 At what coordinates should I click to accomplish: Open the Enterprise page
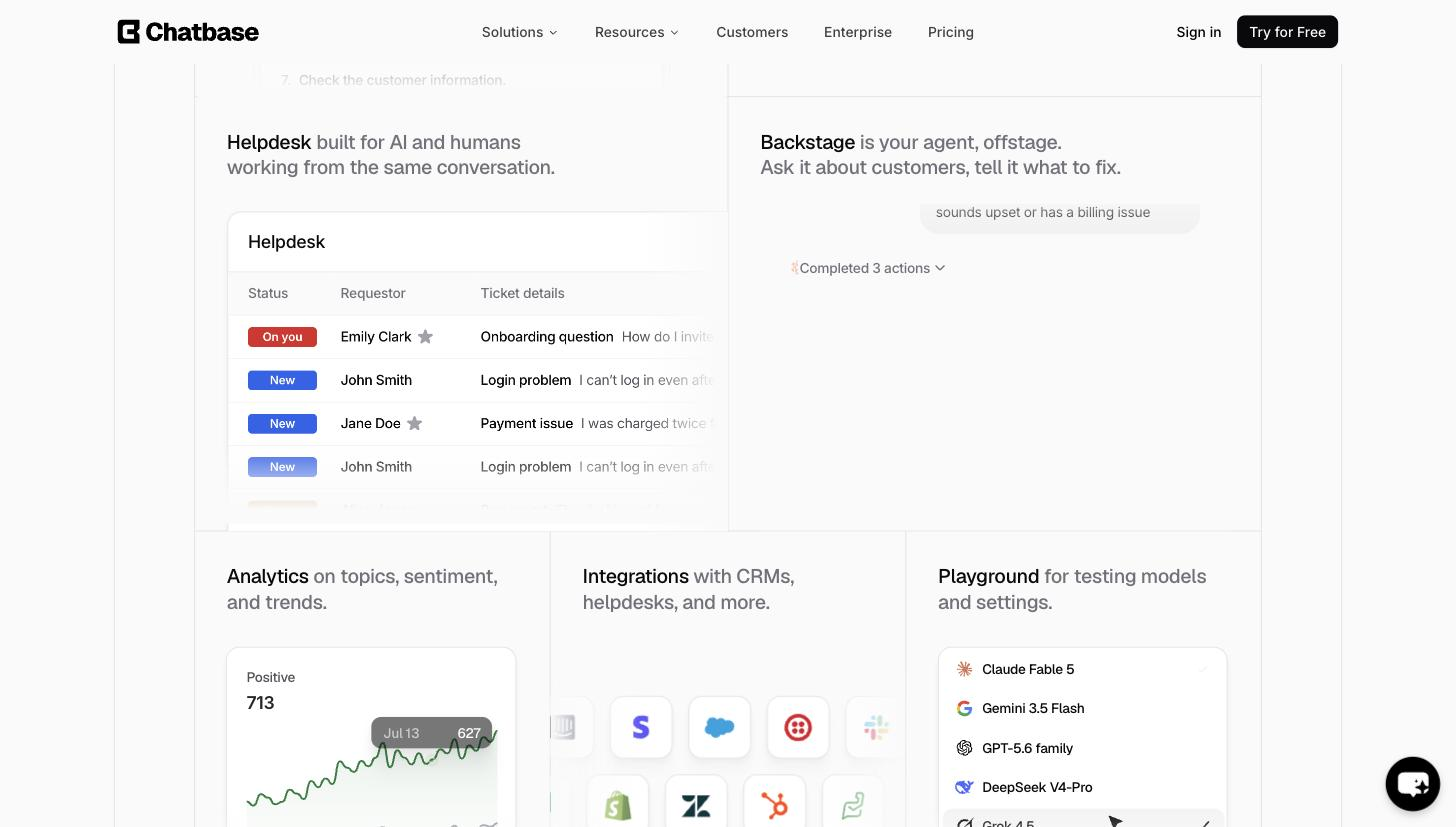click(x=858, y=32)
